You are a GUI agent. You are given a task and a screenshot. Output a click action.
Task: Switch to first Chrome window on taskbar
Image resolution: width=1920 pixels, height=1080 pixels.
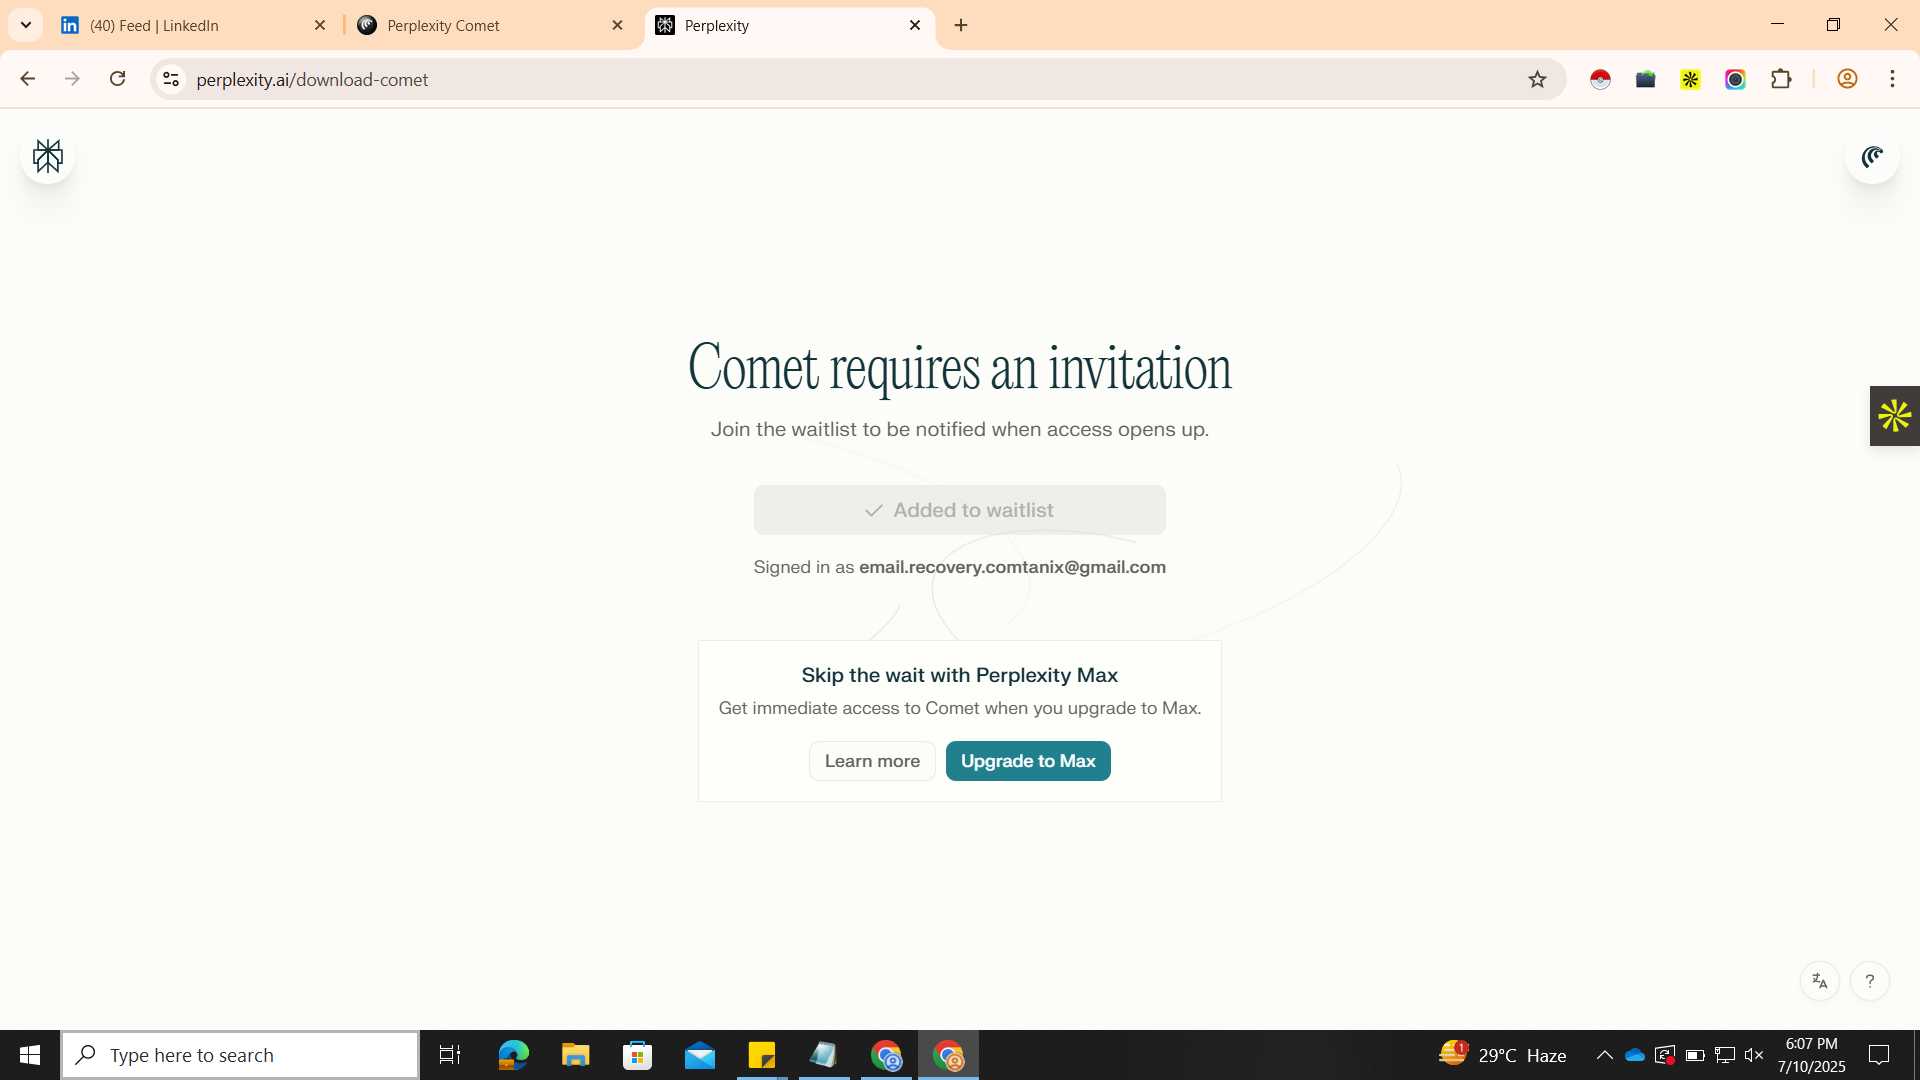coord(886,1055)
